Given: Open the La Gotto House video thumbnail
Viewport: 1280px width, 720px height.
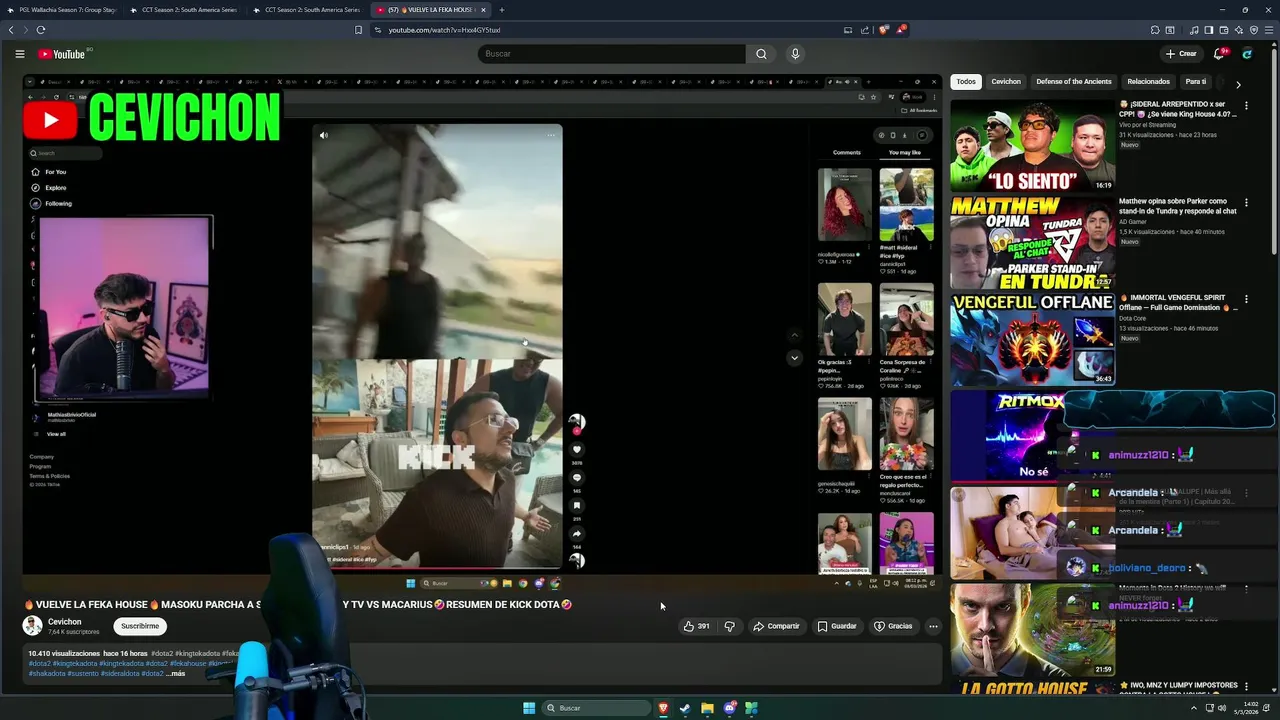Looking at the screenshot, I should click(1032, 688).
